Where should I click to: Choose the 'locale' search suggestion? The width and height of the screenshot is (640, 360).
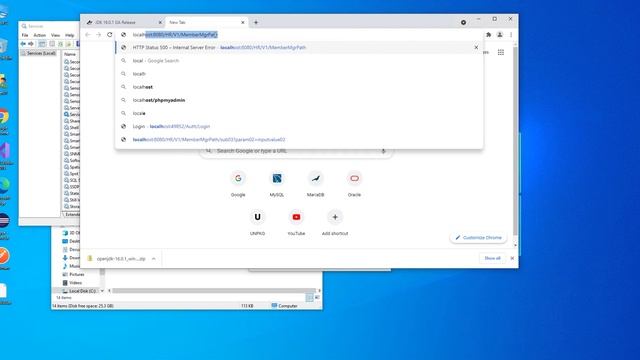click(299, 113)
